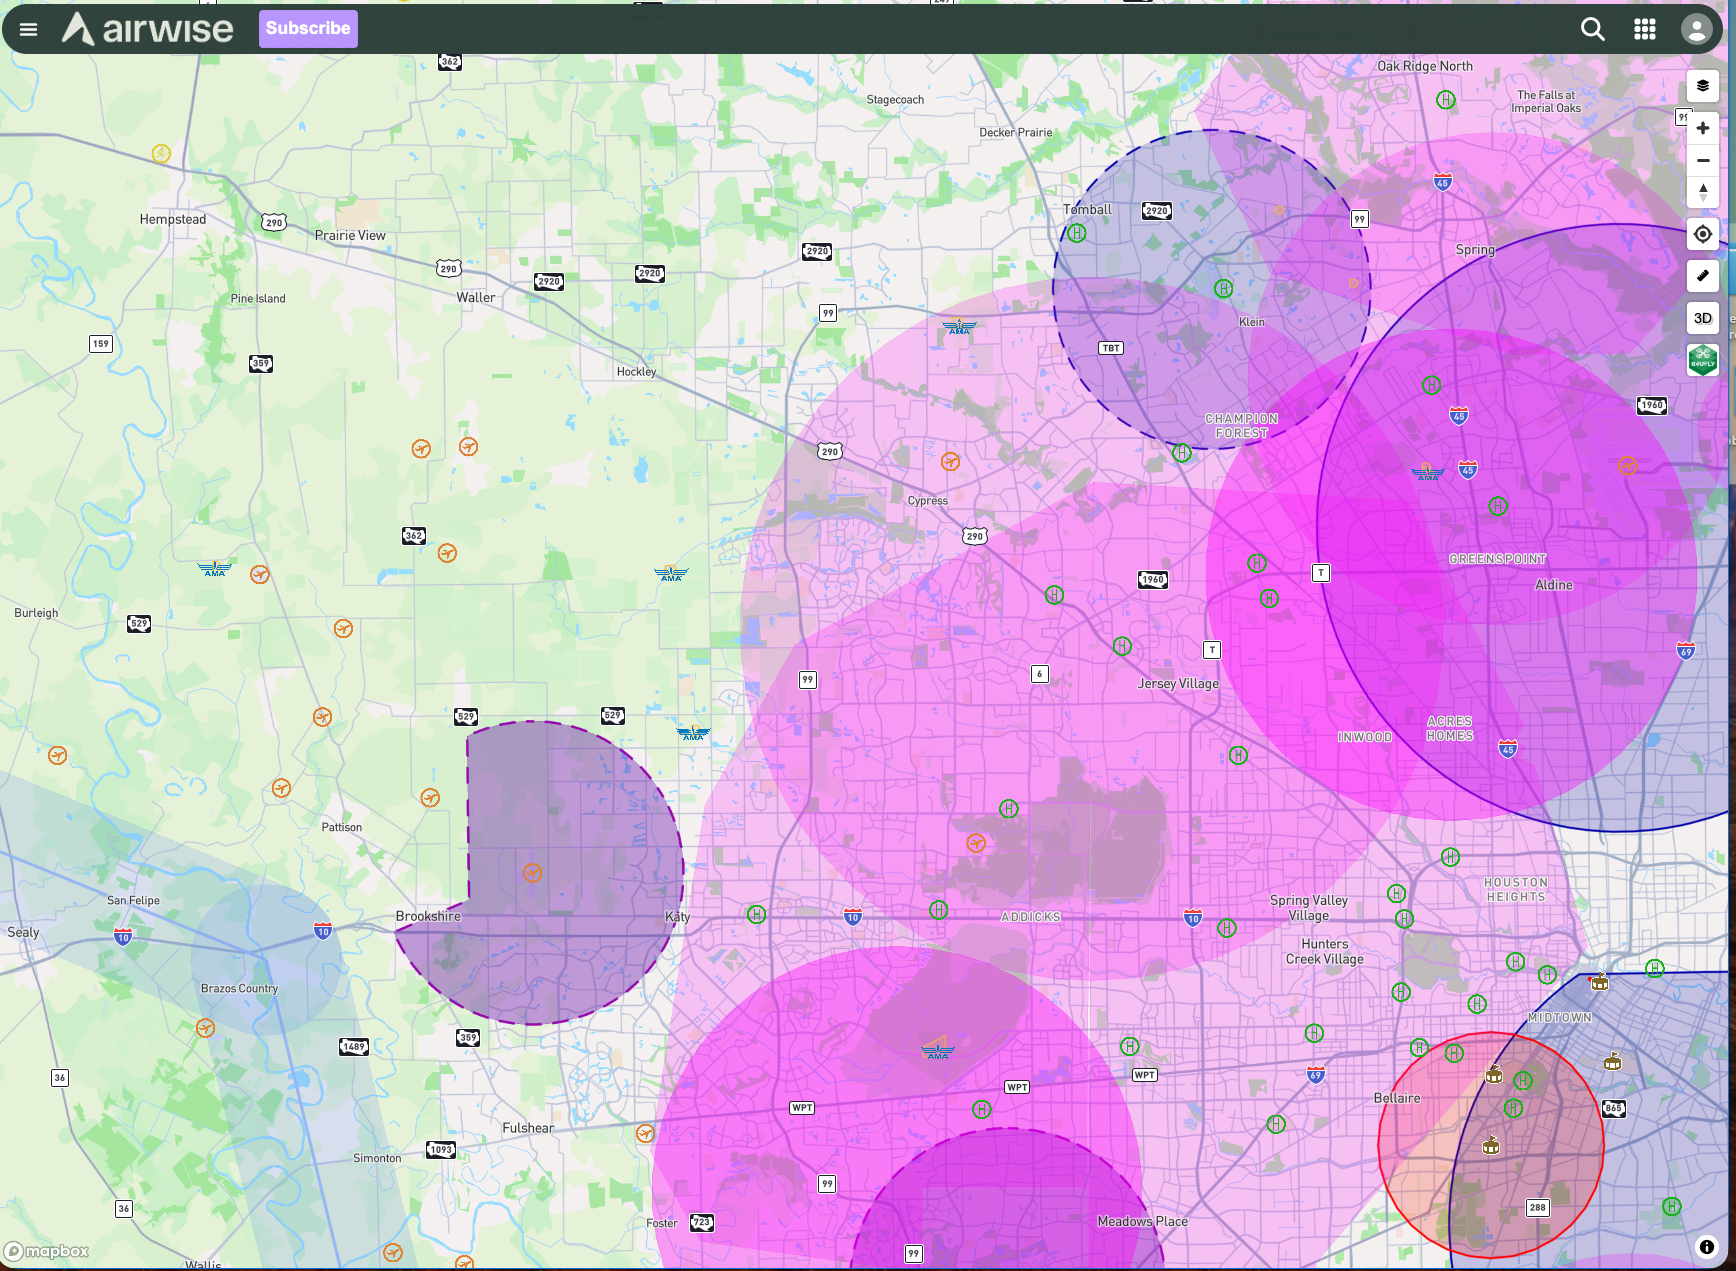
Task: Reset map bearing with compass button
Action: tap(1703, 192)
